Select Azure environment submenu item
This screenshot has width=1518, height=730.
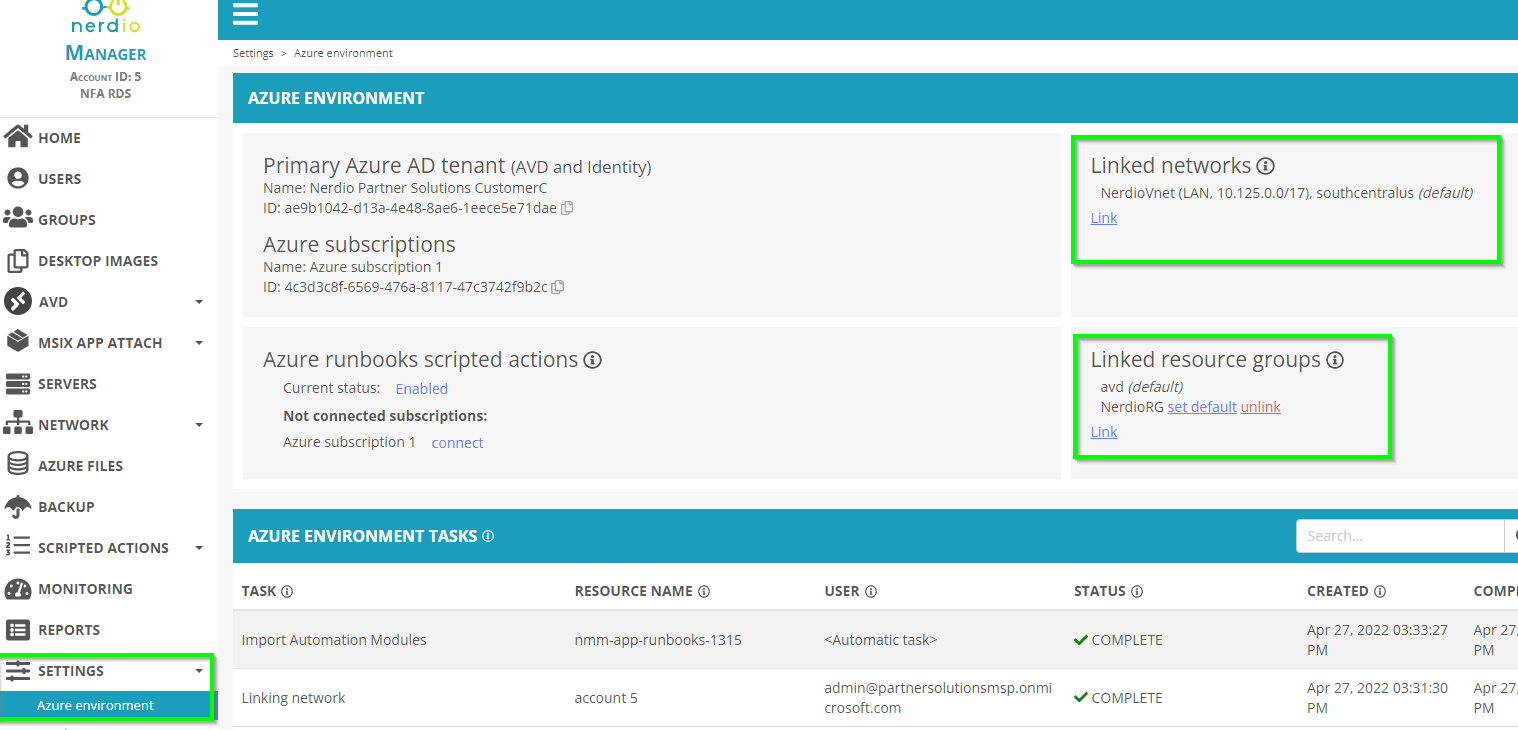click(107, 705)
